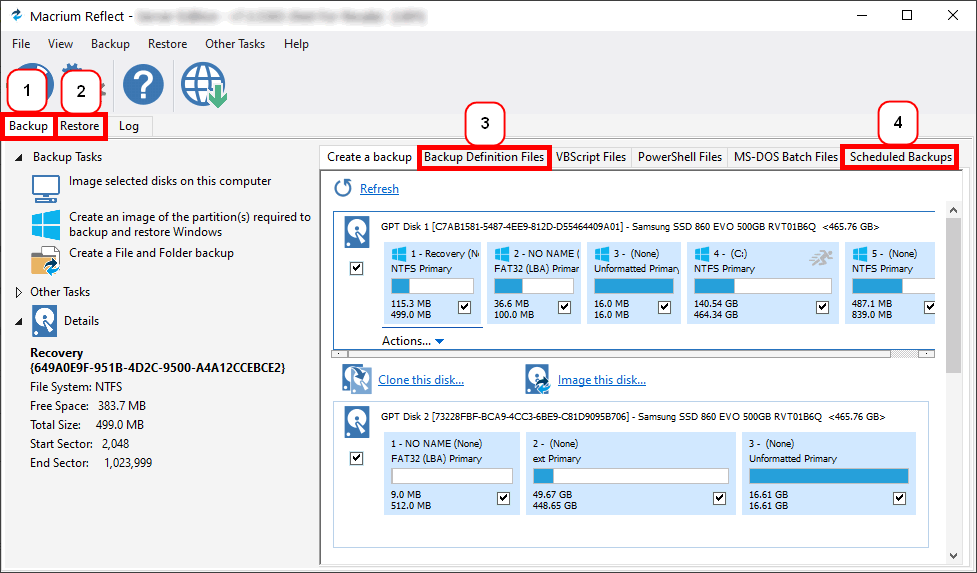977x573 pixels.
Task: Click the disk icon next to Details
Action: (x=44, y=321)
